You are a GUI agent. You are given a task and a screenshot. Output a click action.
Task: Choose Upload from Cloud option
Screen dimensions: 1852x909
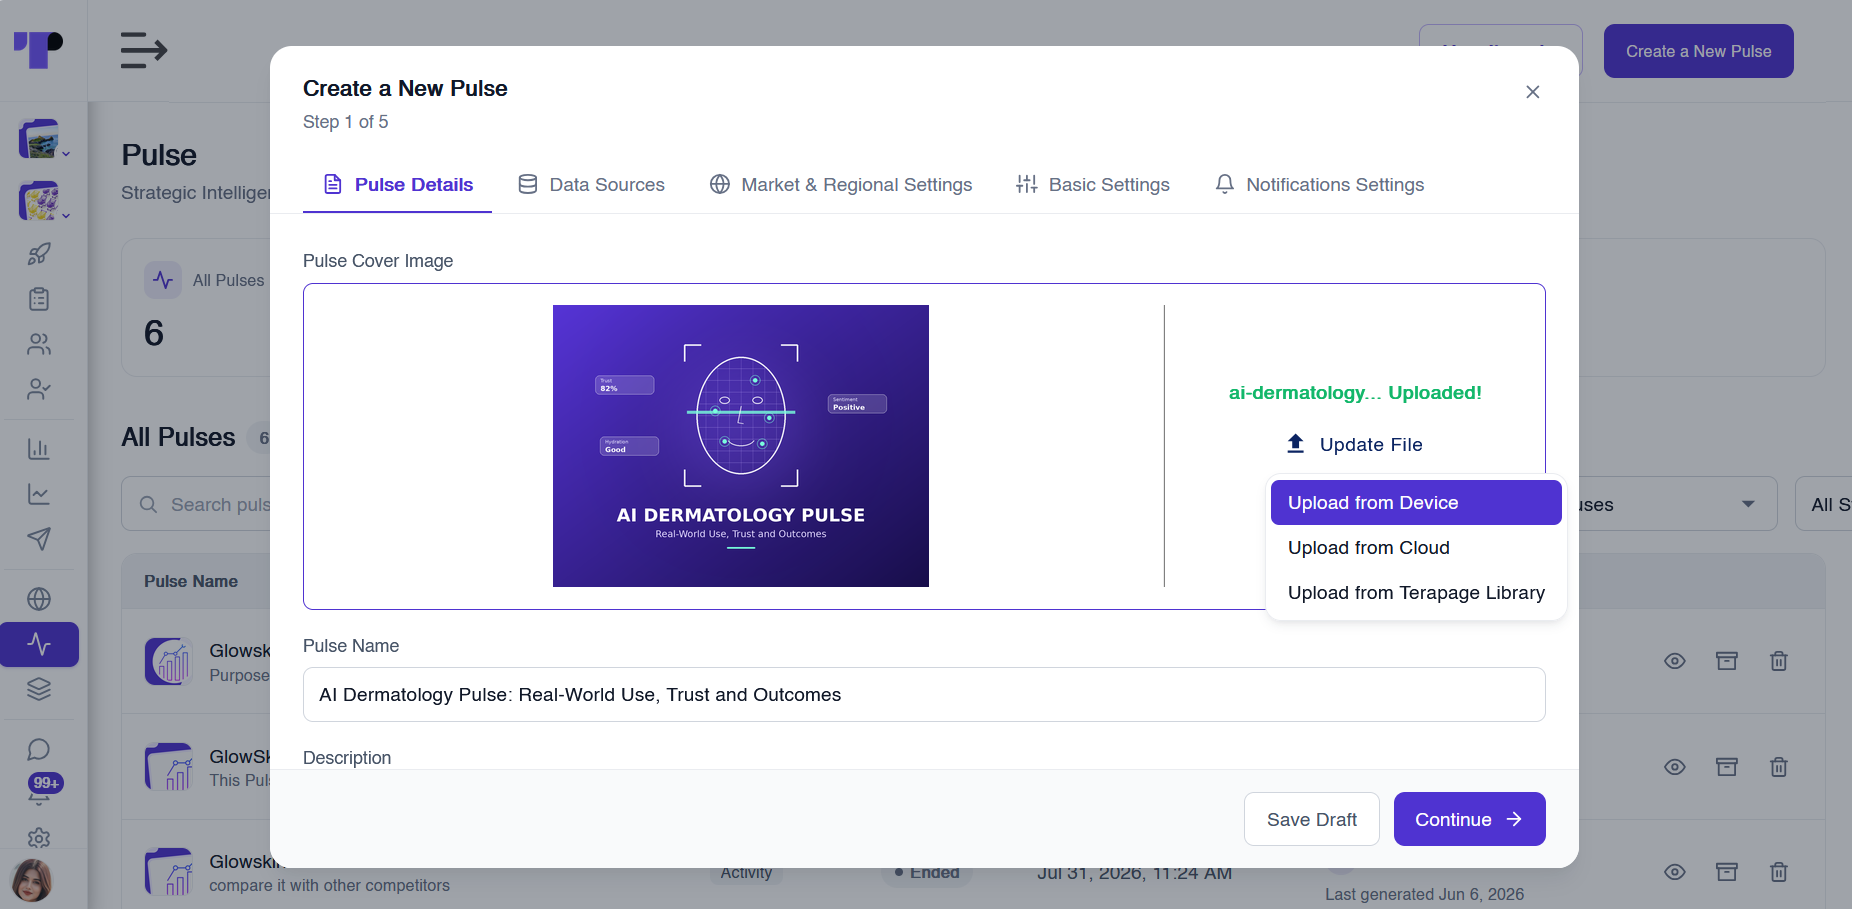(1416, 548)
